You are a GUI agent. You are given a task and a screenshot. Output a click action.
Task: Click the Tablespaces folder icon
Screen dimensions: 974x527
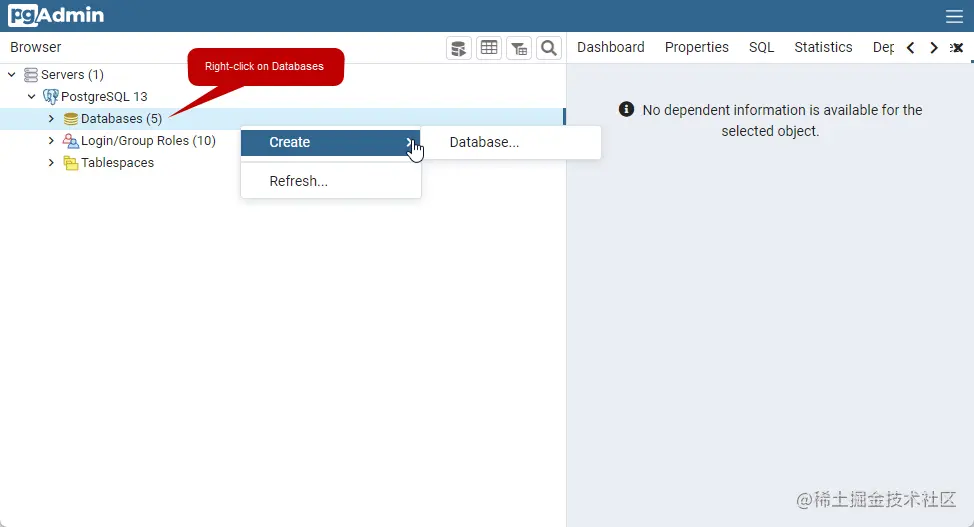pyautogui.click(x=71, y=163)
